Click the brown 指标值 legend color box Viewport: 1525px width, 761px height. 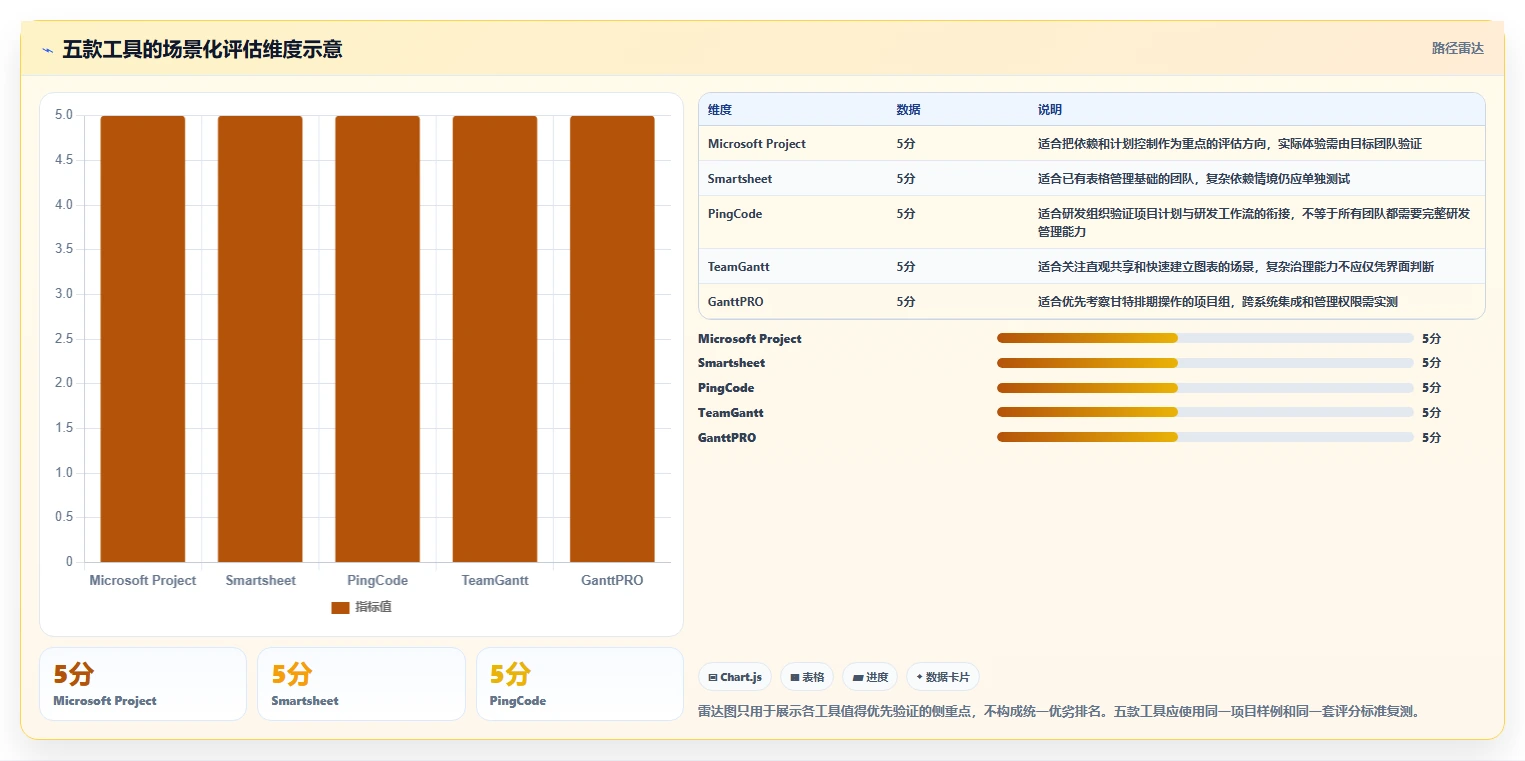coord(340,608)
